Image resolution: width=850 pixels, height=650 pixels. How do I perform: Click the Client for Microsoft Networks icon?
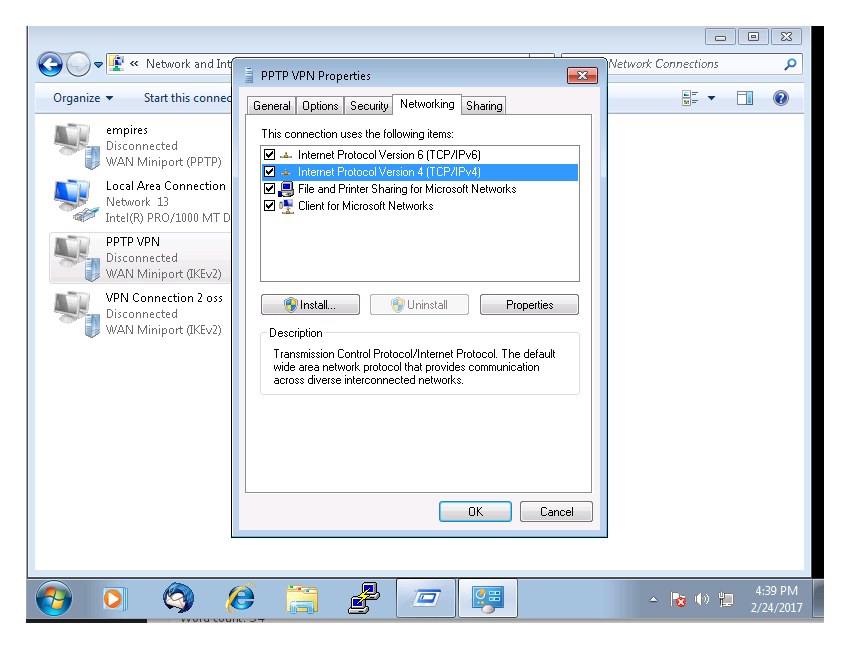point(286,207)
